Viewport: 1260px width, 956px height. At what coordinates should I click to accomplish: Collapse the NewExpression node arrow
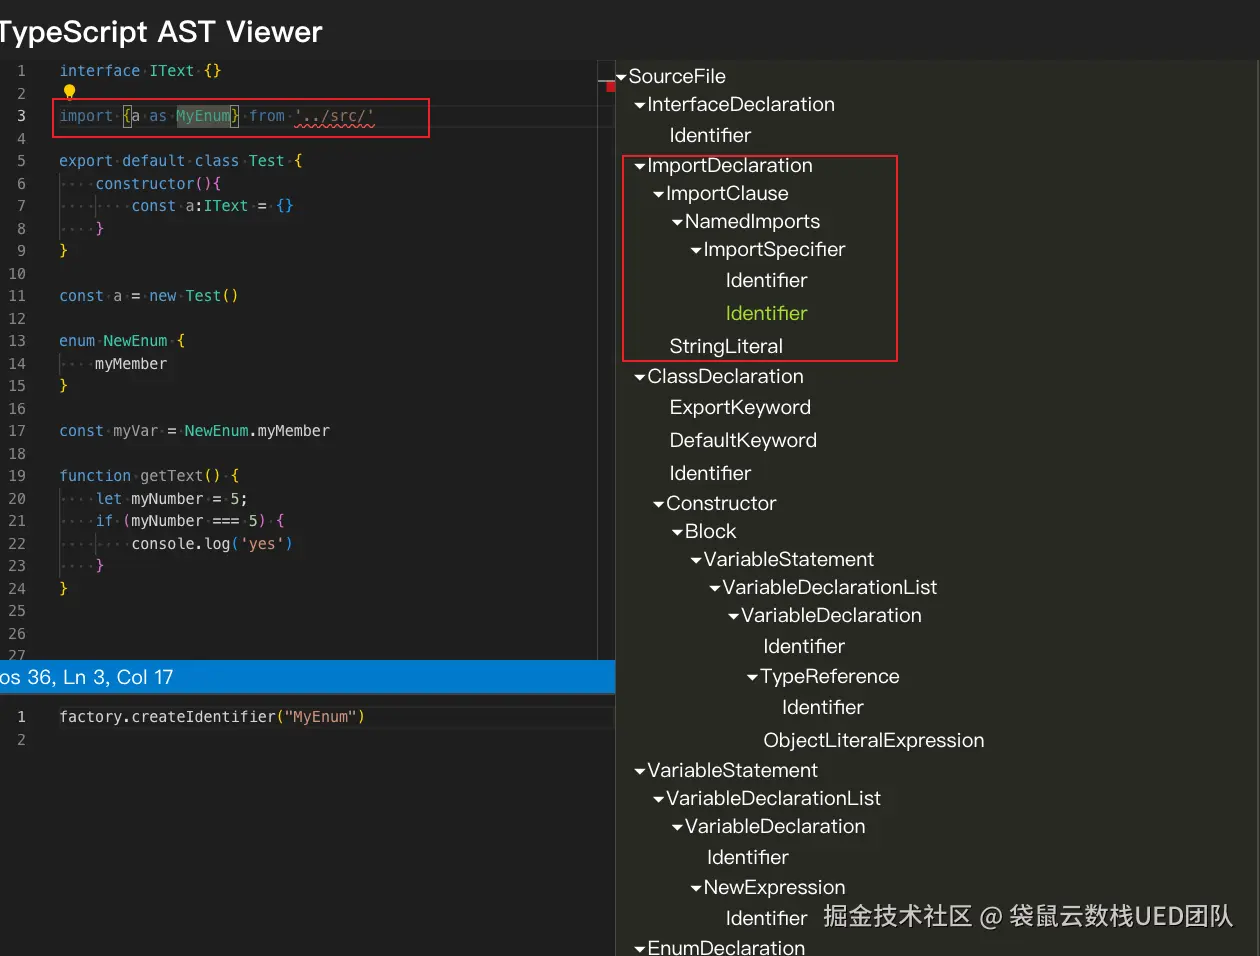(696, 888)
